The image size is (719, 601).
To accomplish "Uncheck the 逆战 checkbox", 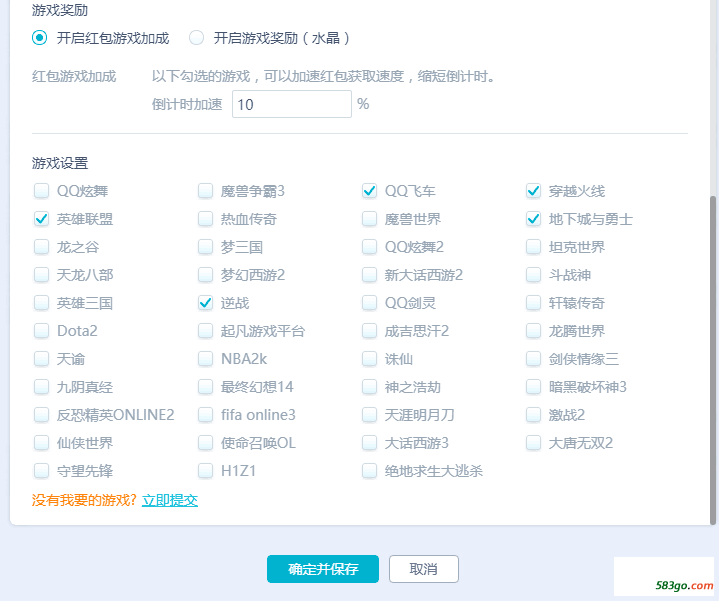I will [205, 303].
